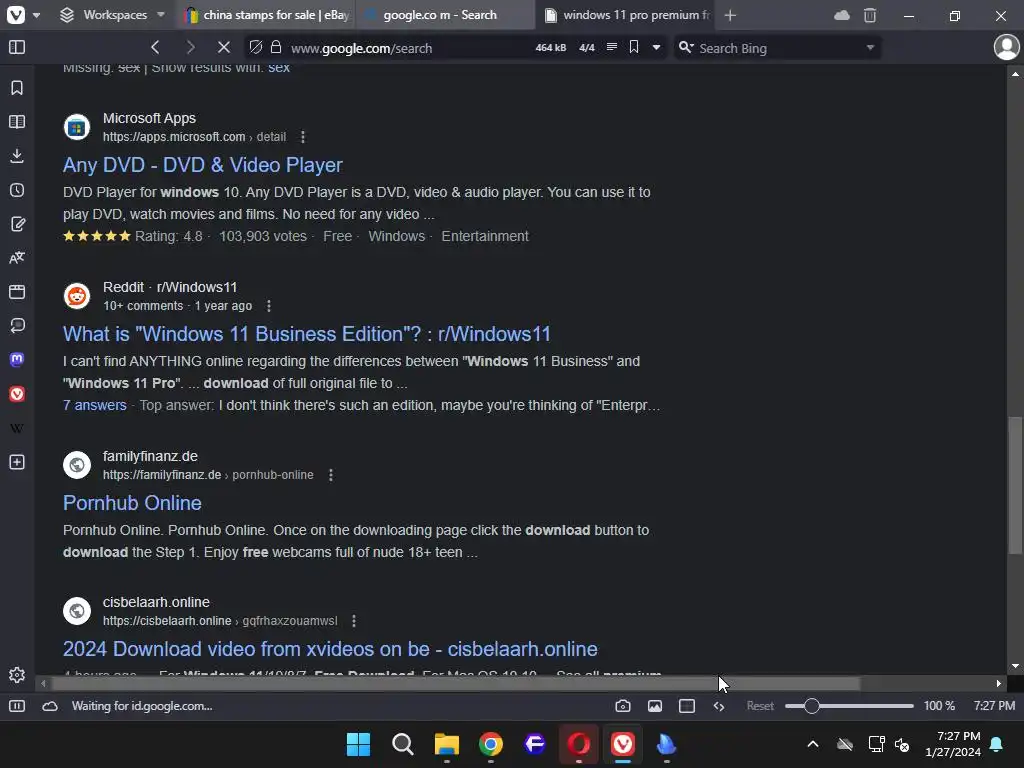This screenshot has height=768, width=1024.
Task: Expand address bar typed history dropdown
Action: point(656,48)
